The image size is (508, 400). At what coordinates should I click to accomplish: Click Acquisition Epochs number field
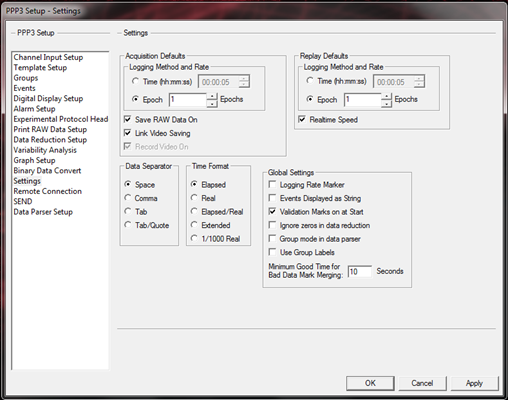click(188, 100)
